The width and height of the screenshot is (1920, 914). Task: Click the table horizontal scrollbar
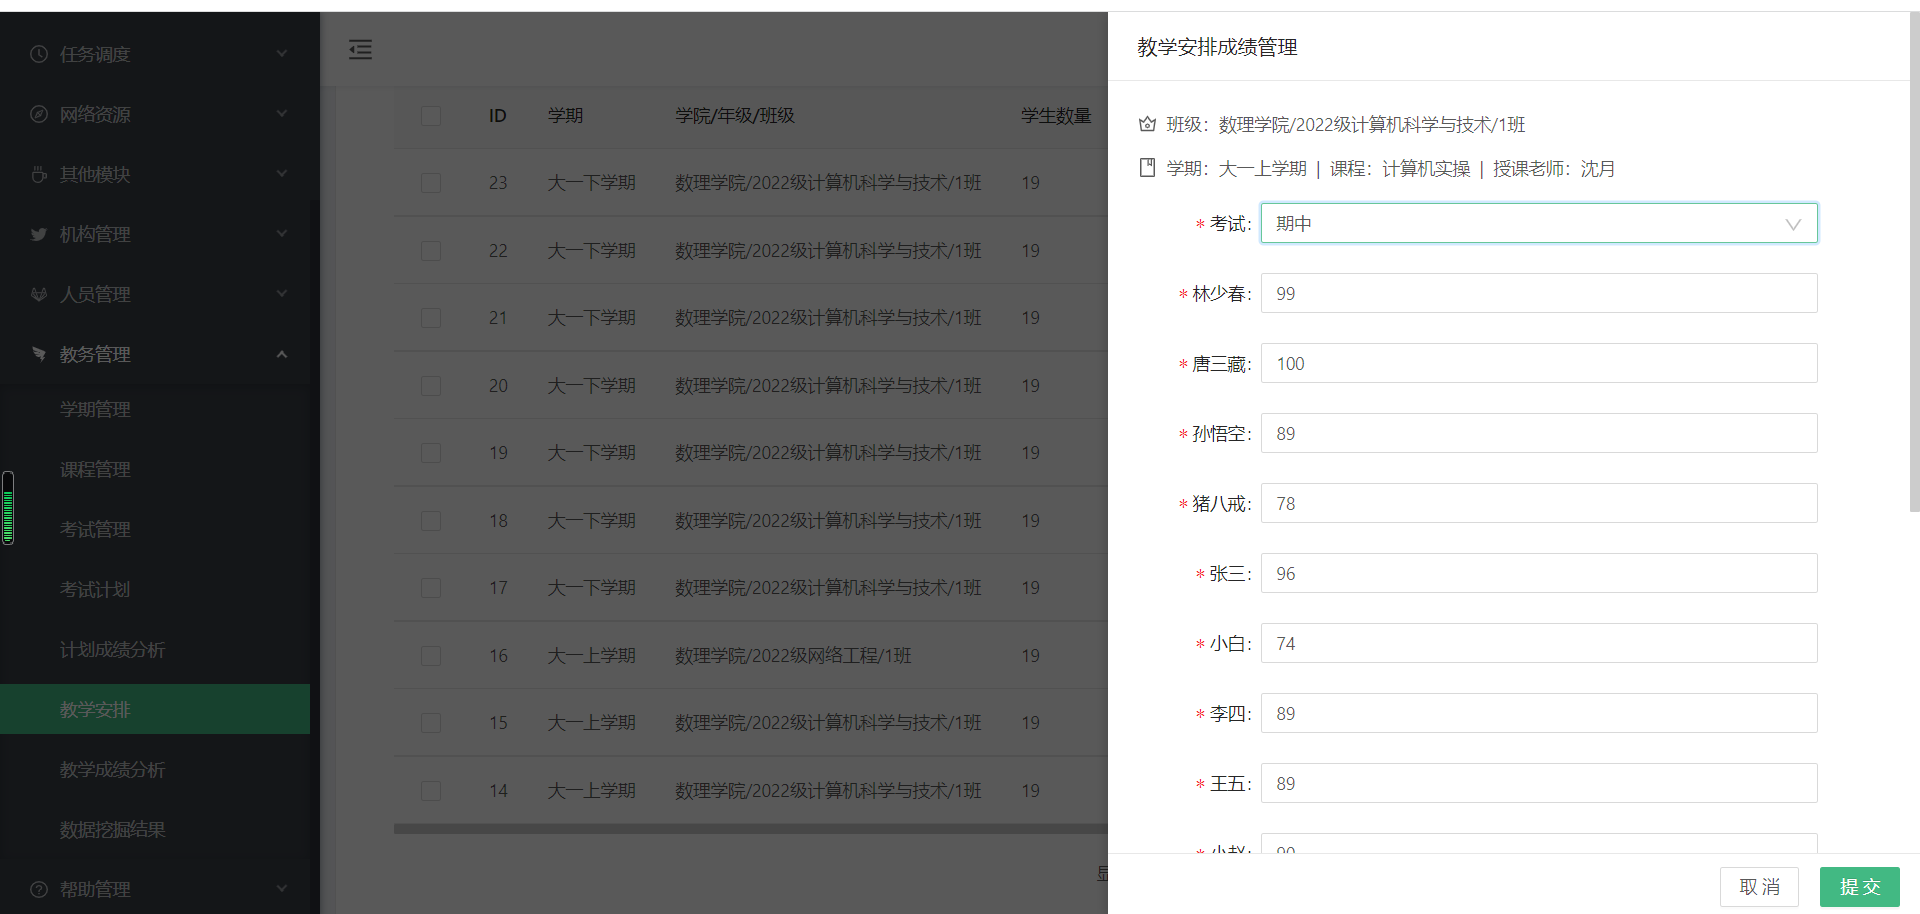point(751,829)
